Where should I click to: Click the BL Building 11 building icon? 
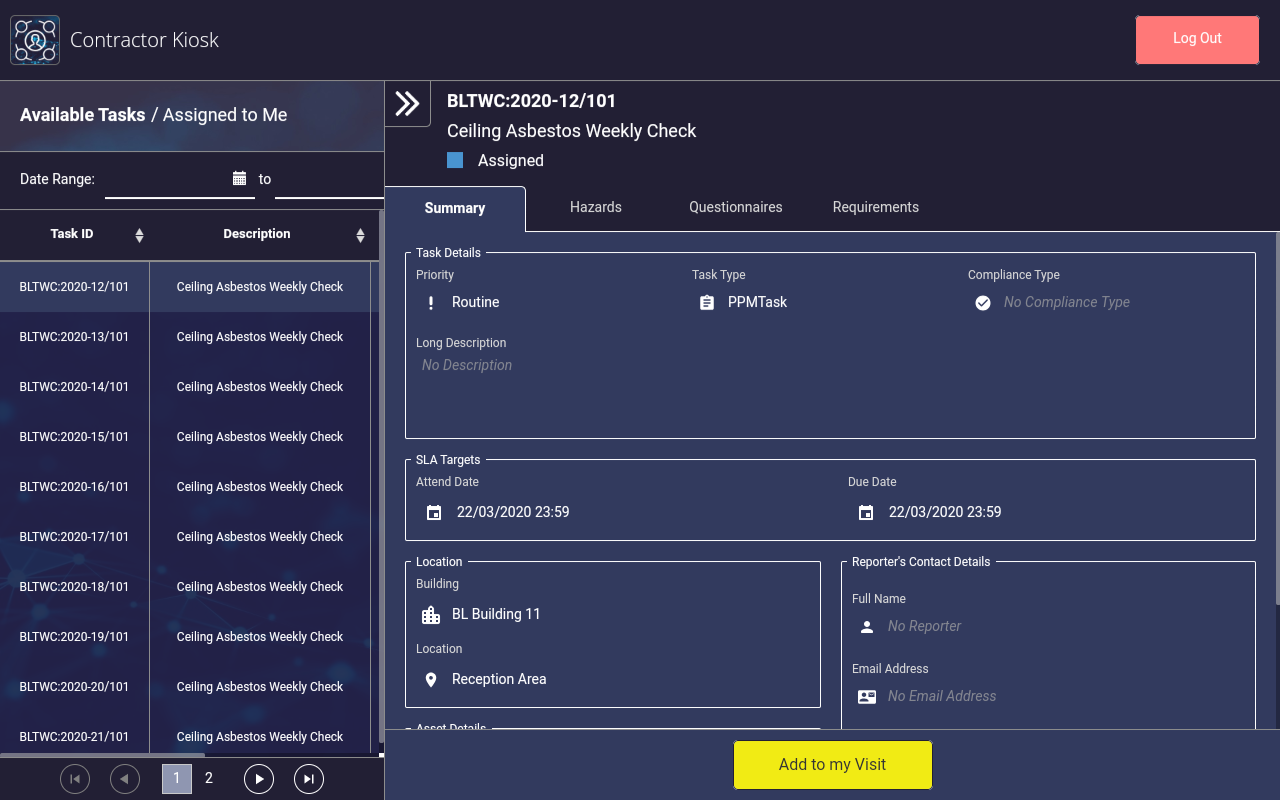431,615
